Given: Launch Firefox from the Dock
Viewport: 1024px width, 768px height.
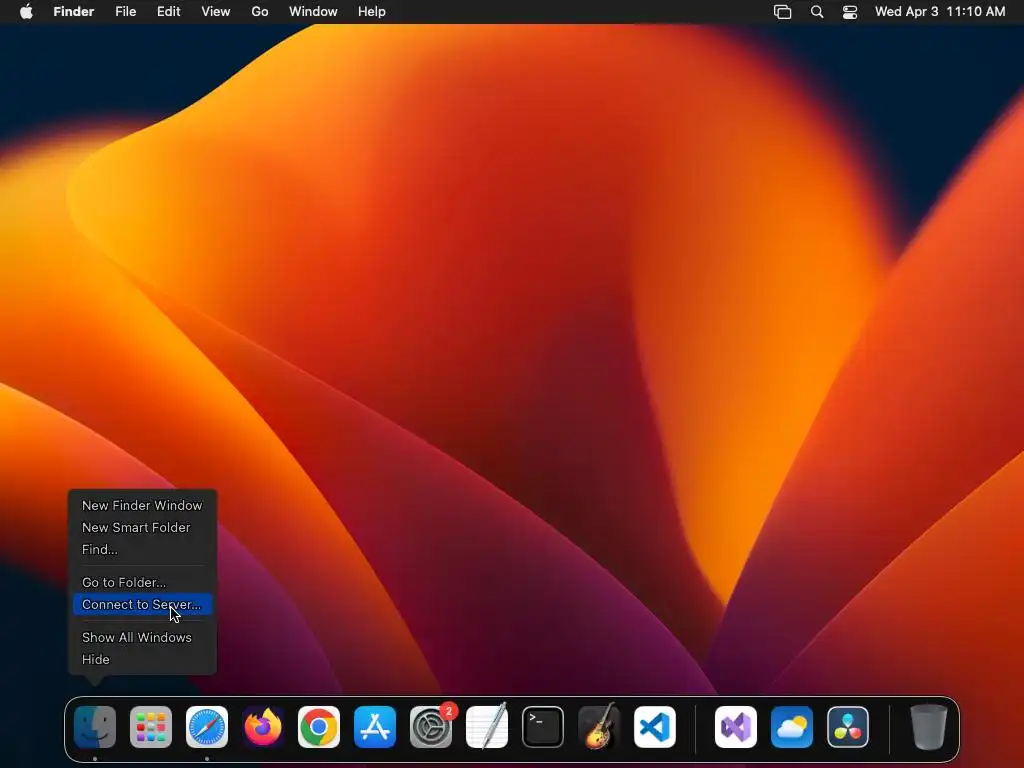Looking at the screenshot, I should [263, 727].
